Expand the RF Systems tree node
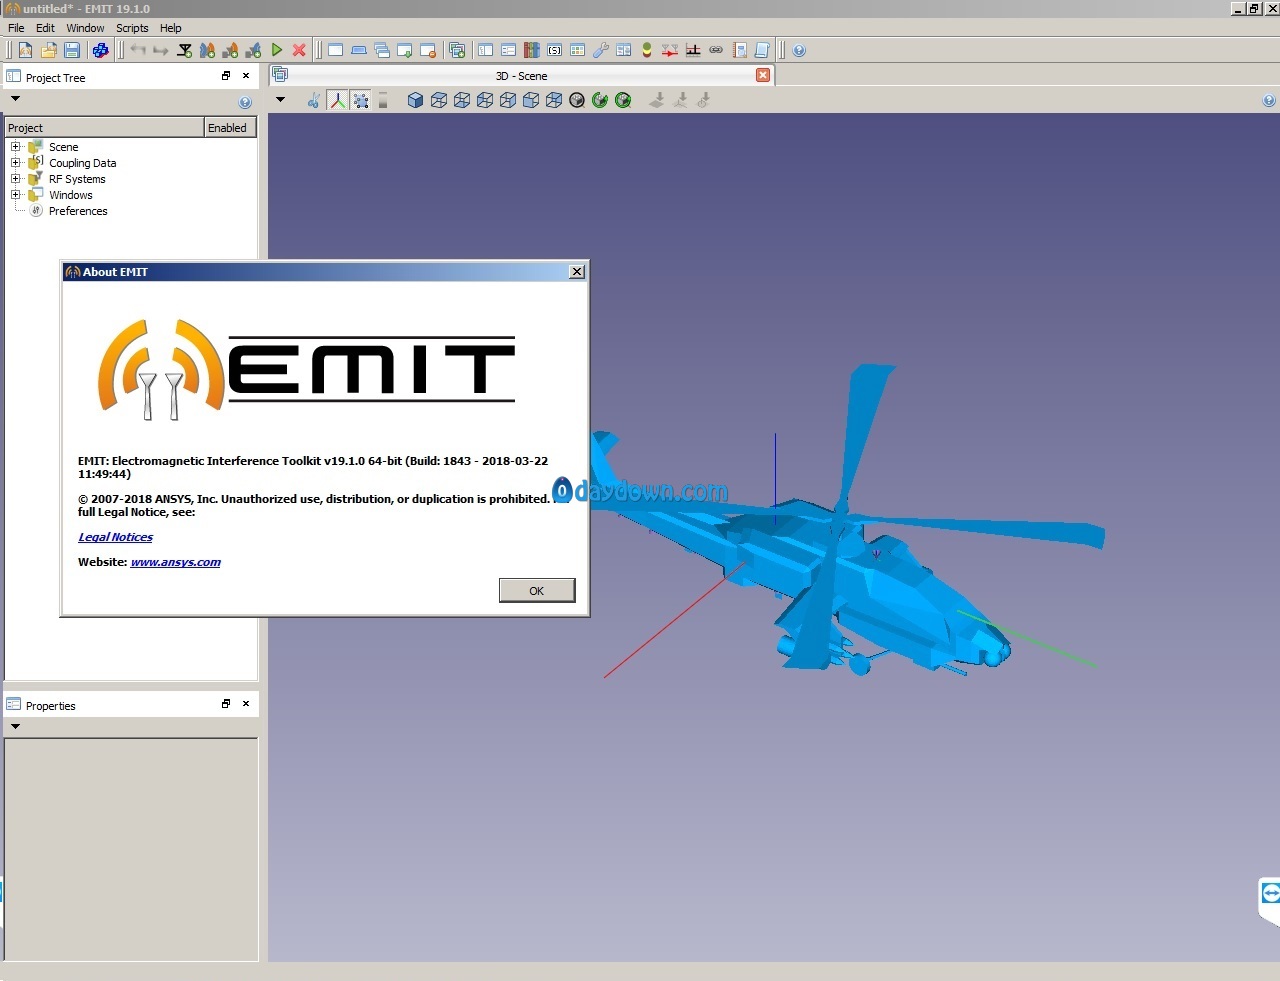The width and height of the screenshot is (1280, 981). click(x=15, y=179)
